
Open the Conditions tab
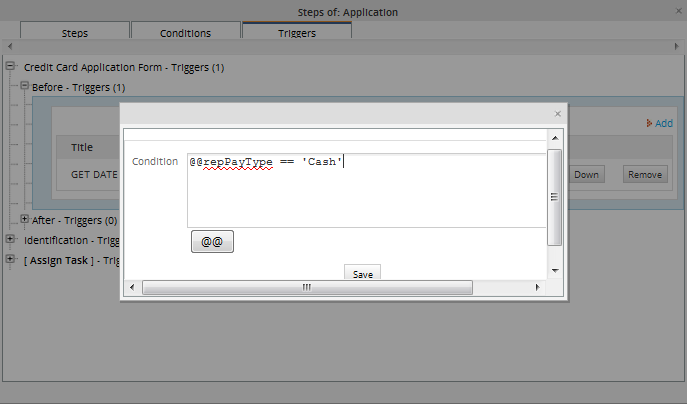point(185,33)
